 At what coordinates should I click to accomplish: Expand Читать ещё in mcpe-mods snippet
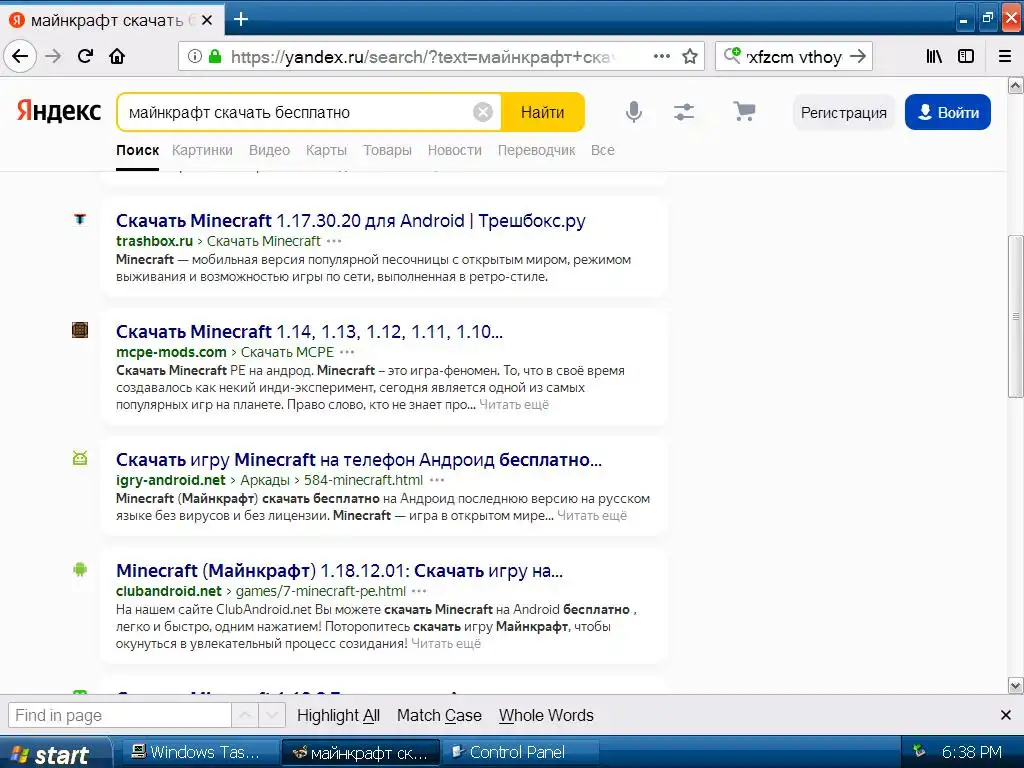point(514,404)
